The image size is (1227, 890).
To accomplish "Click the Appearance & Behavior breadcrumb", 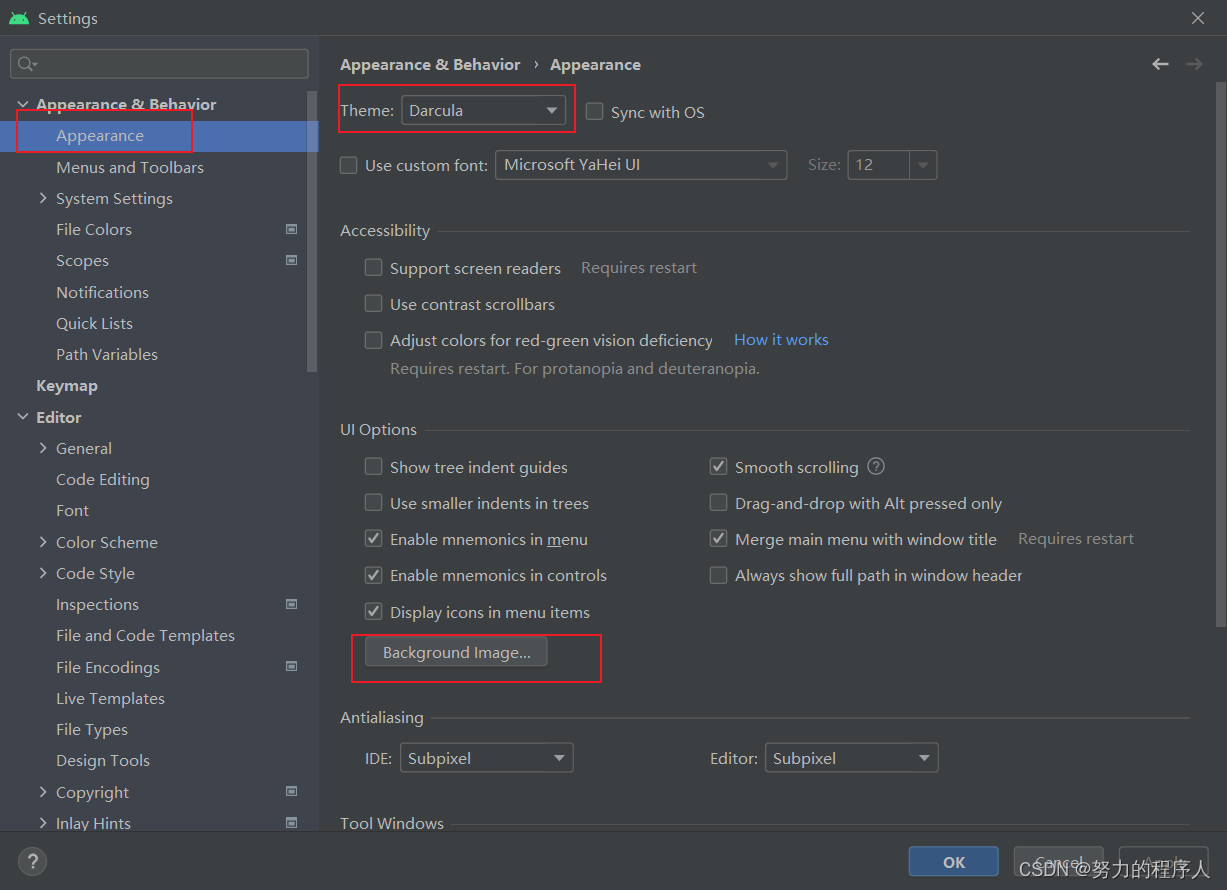I will (x=430, y=64).
